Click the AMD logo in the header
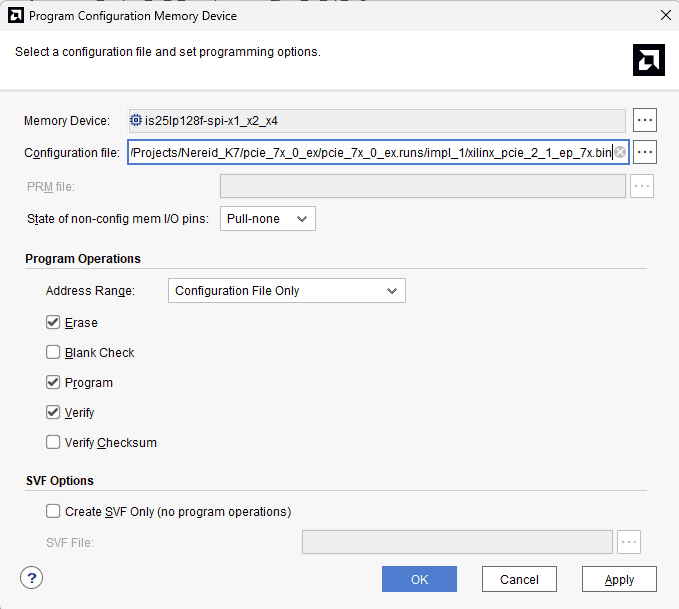679x609 pixels. pos(648,60)
